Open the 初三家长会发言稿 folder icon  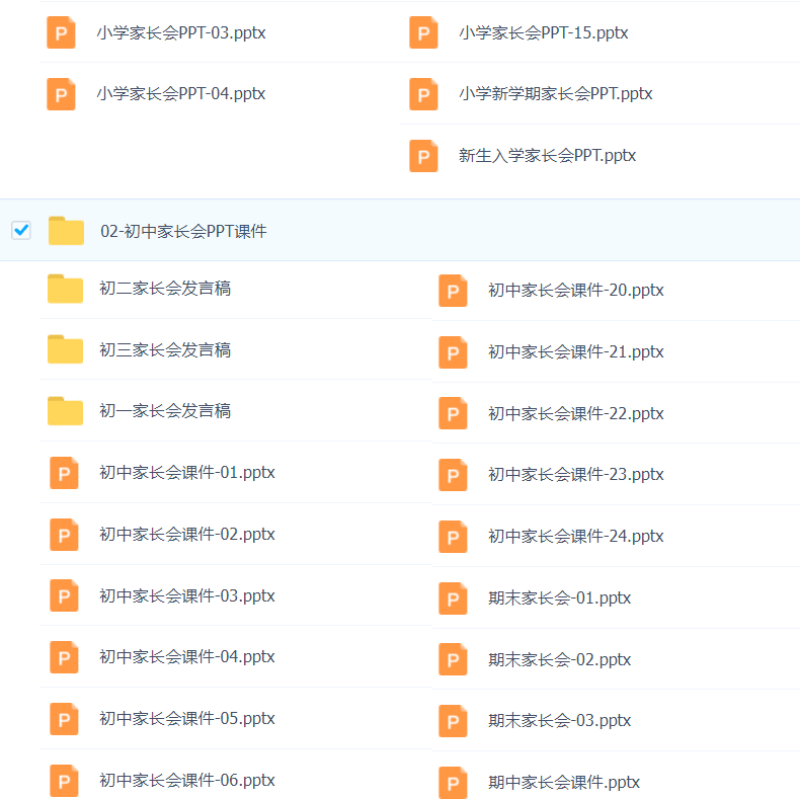coord(65,349)
